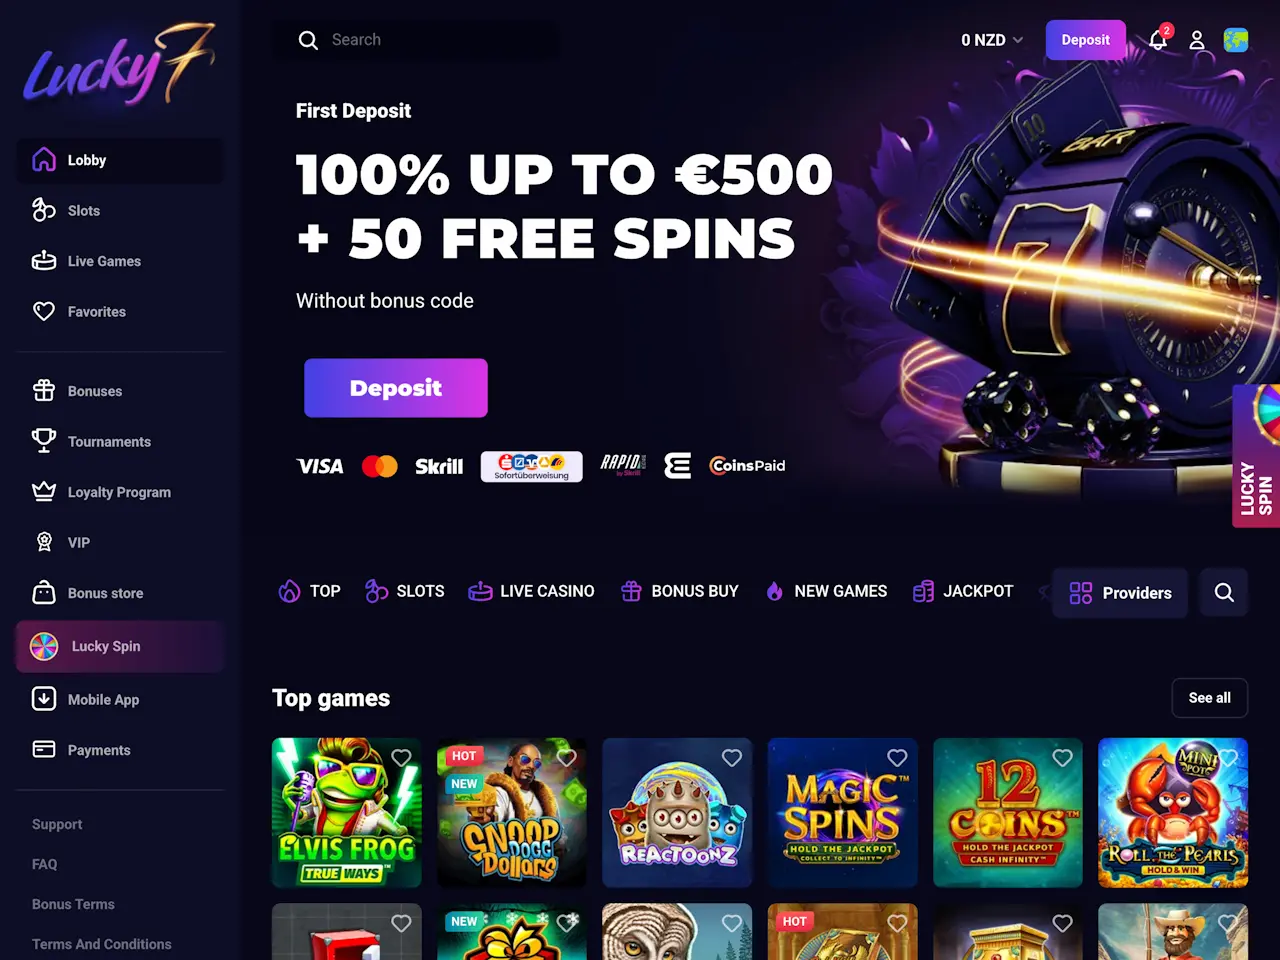Open the Providers dropdown filter
Image resolution: width=1280 pixels, height=960 pixels.
1120,593
